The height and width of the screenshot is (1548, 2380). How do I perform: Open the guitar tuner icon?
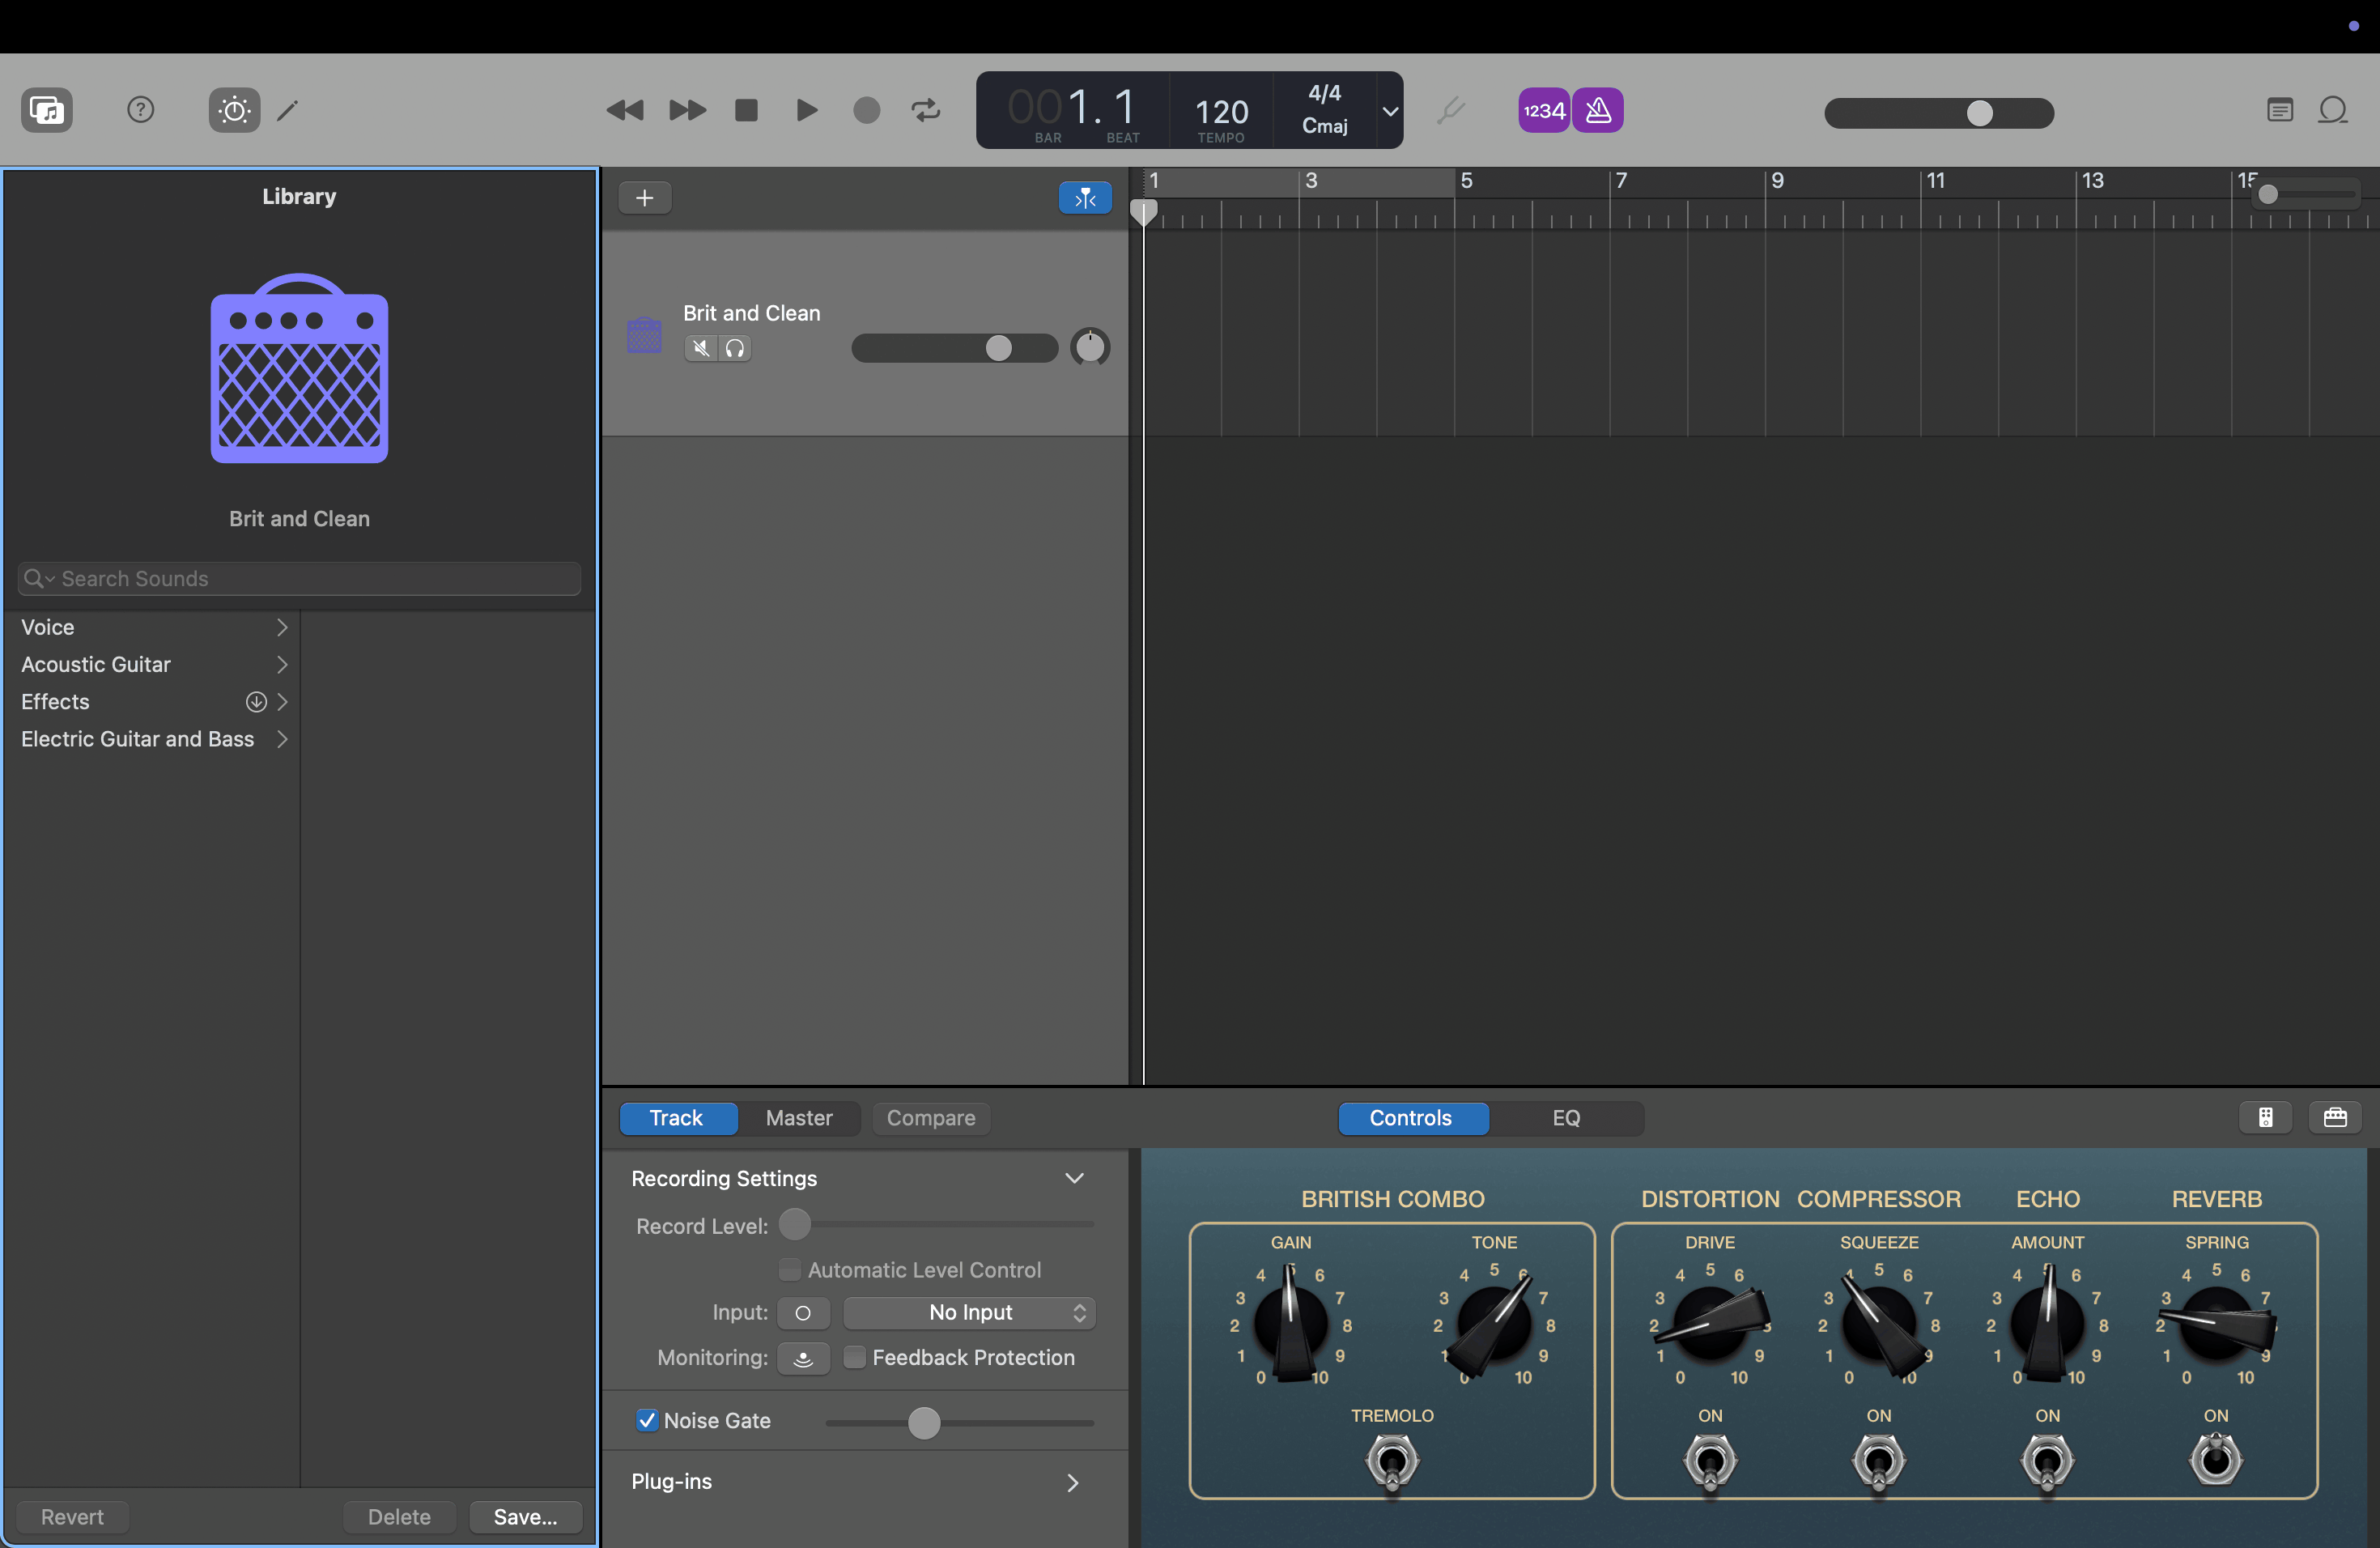(x=1451, y=110)
